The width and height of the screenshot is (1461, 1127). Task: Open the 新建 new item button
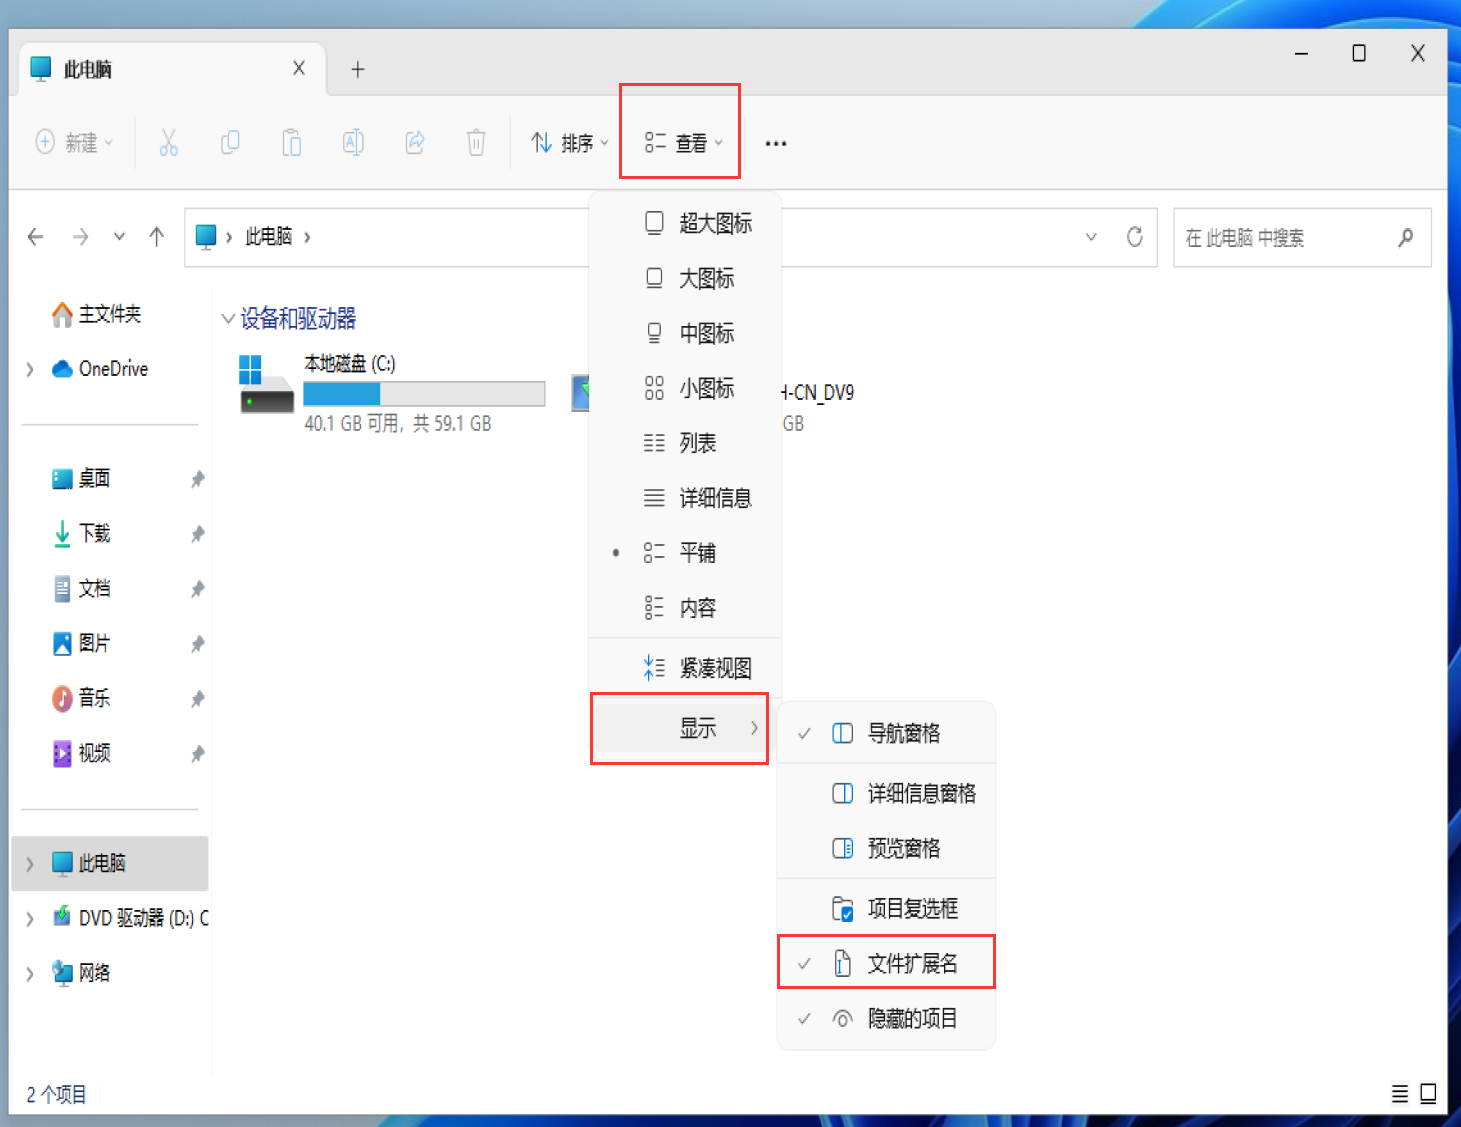74,143
